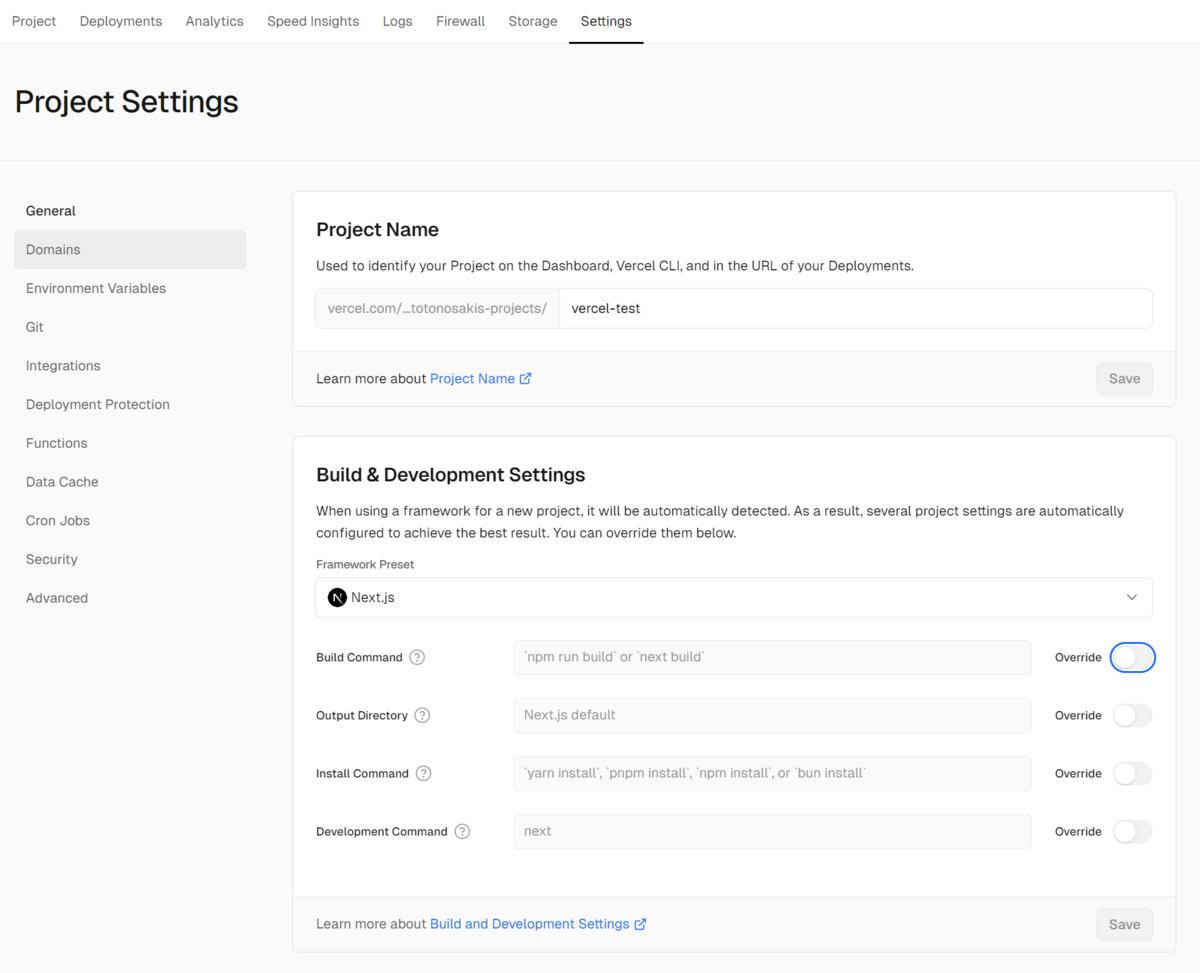
Task: Select the Settings tab
Action: click(x=606, y=21)
